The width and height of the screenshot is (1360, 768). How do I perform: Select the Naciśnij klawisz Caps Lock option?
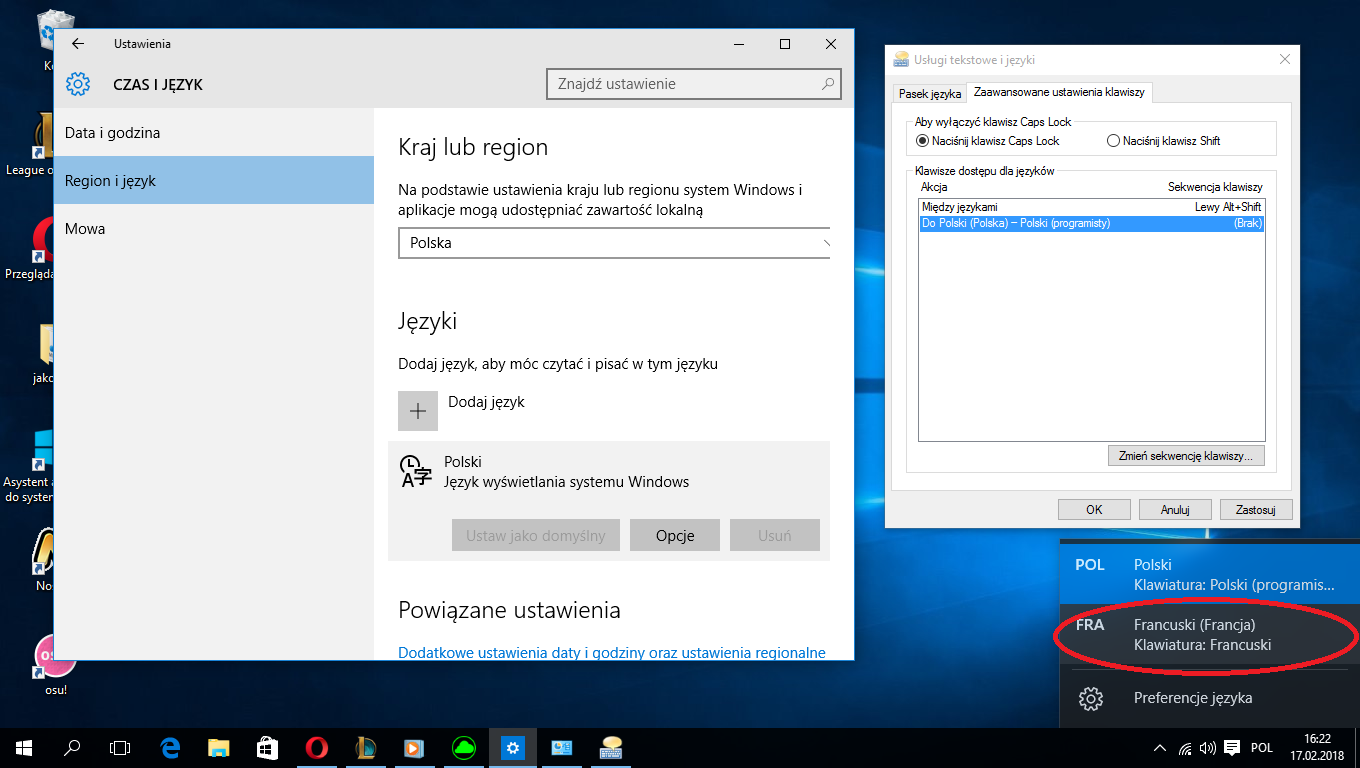[923, 141]
